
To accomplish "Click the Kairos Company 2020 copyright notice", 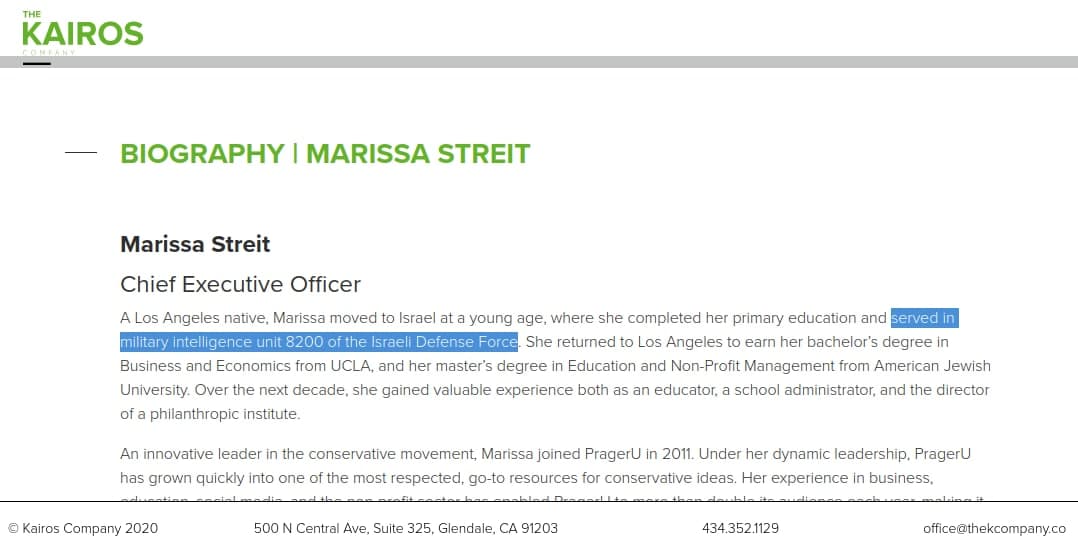I will pos(83,528).
